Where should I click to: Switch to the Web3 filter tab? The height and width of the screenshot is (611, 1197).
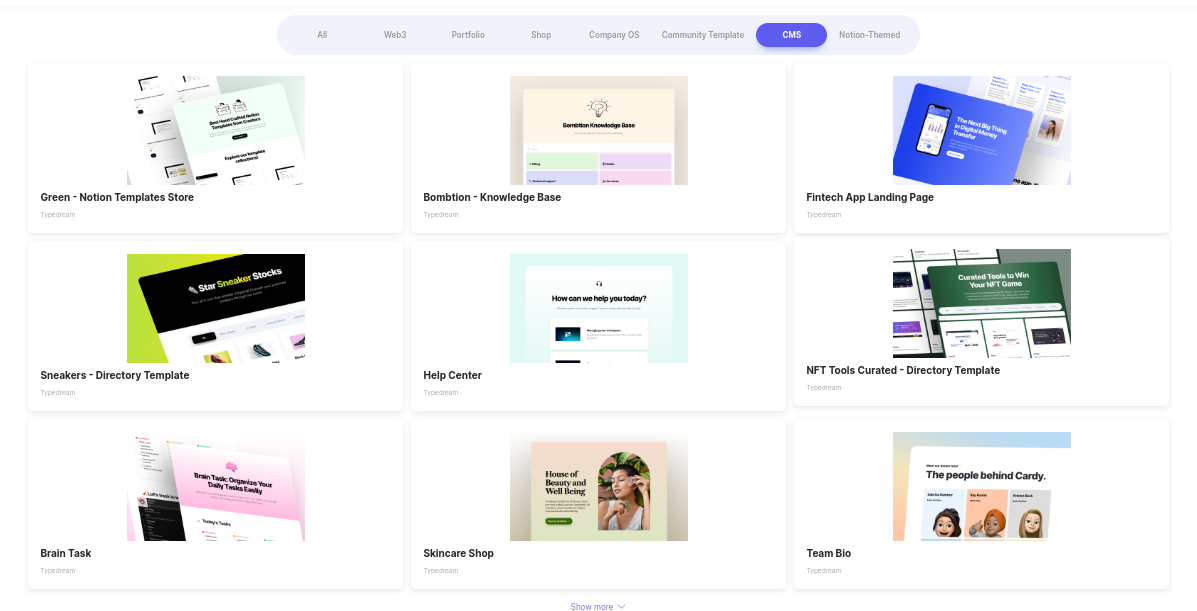(395, 35)
